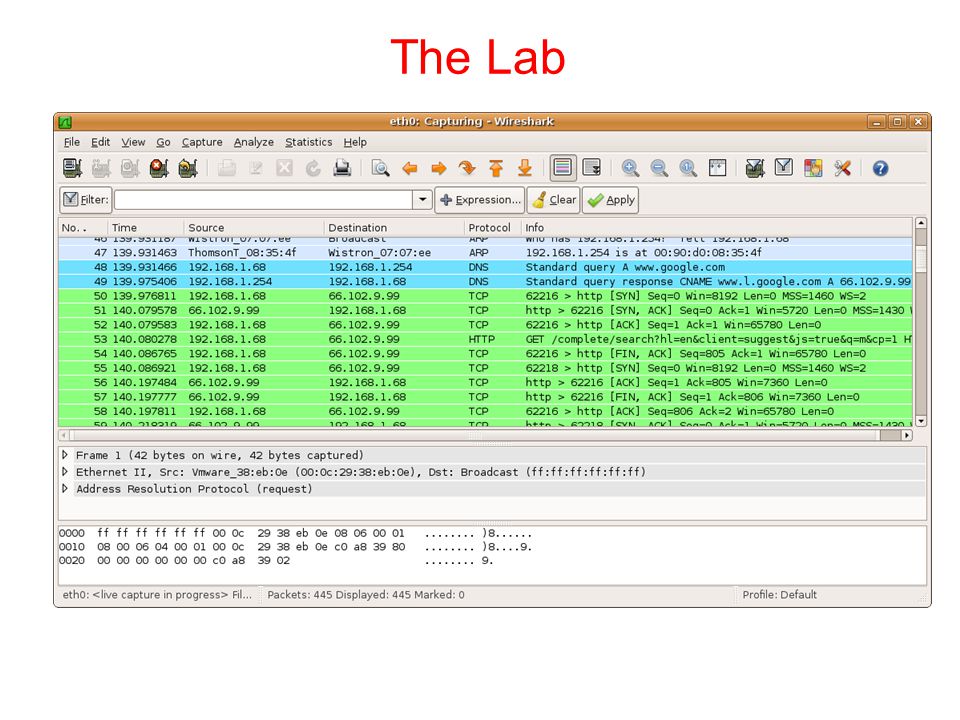Restart the running live capture
This screenshot has height=720, width=960.
[x=188, y=168]
